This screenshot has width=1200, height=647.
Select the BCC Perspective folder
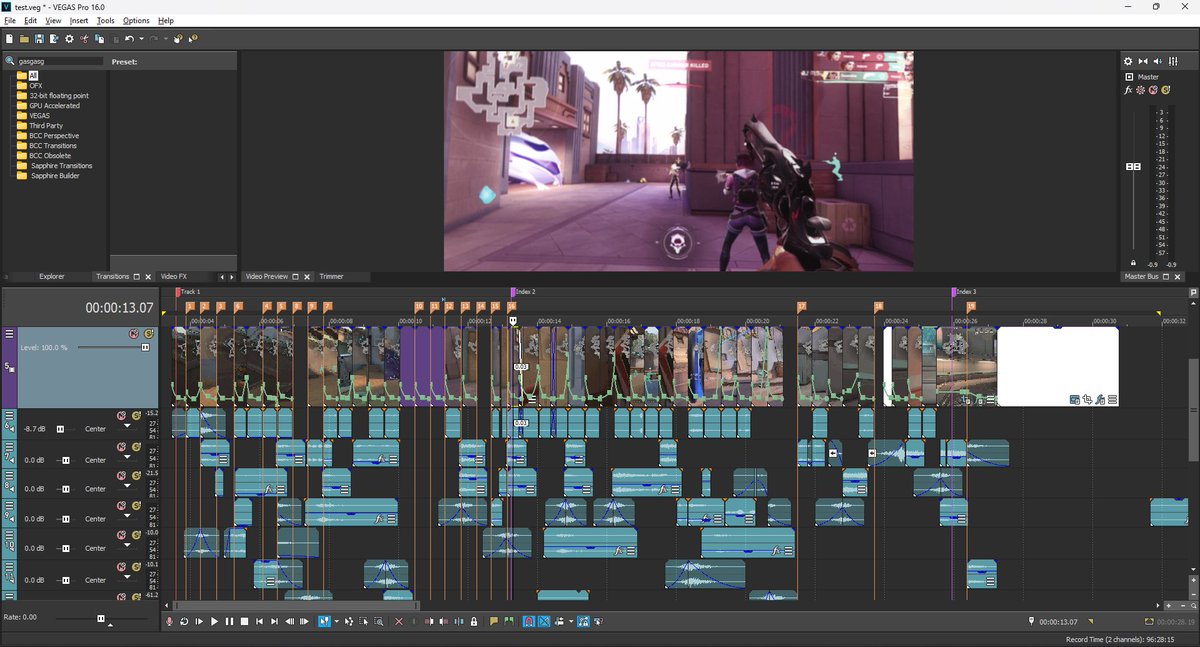point(54,136)
